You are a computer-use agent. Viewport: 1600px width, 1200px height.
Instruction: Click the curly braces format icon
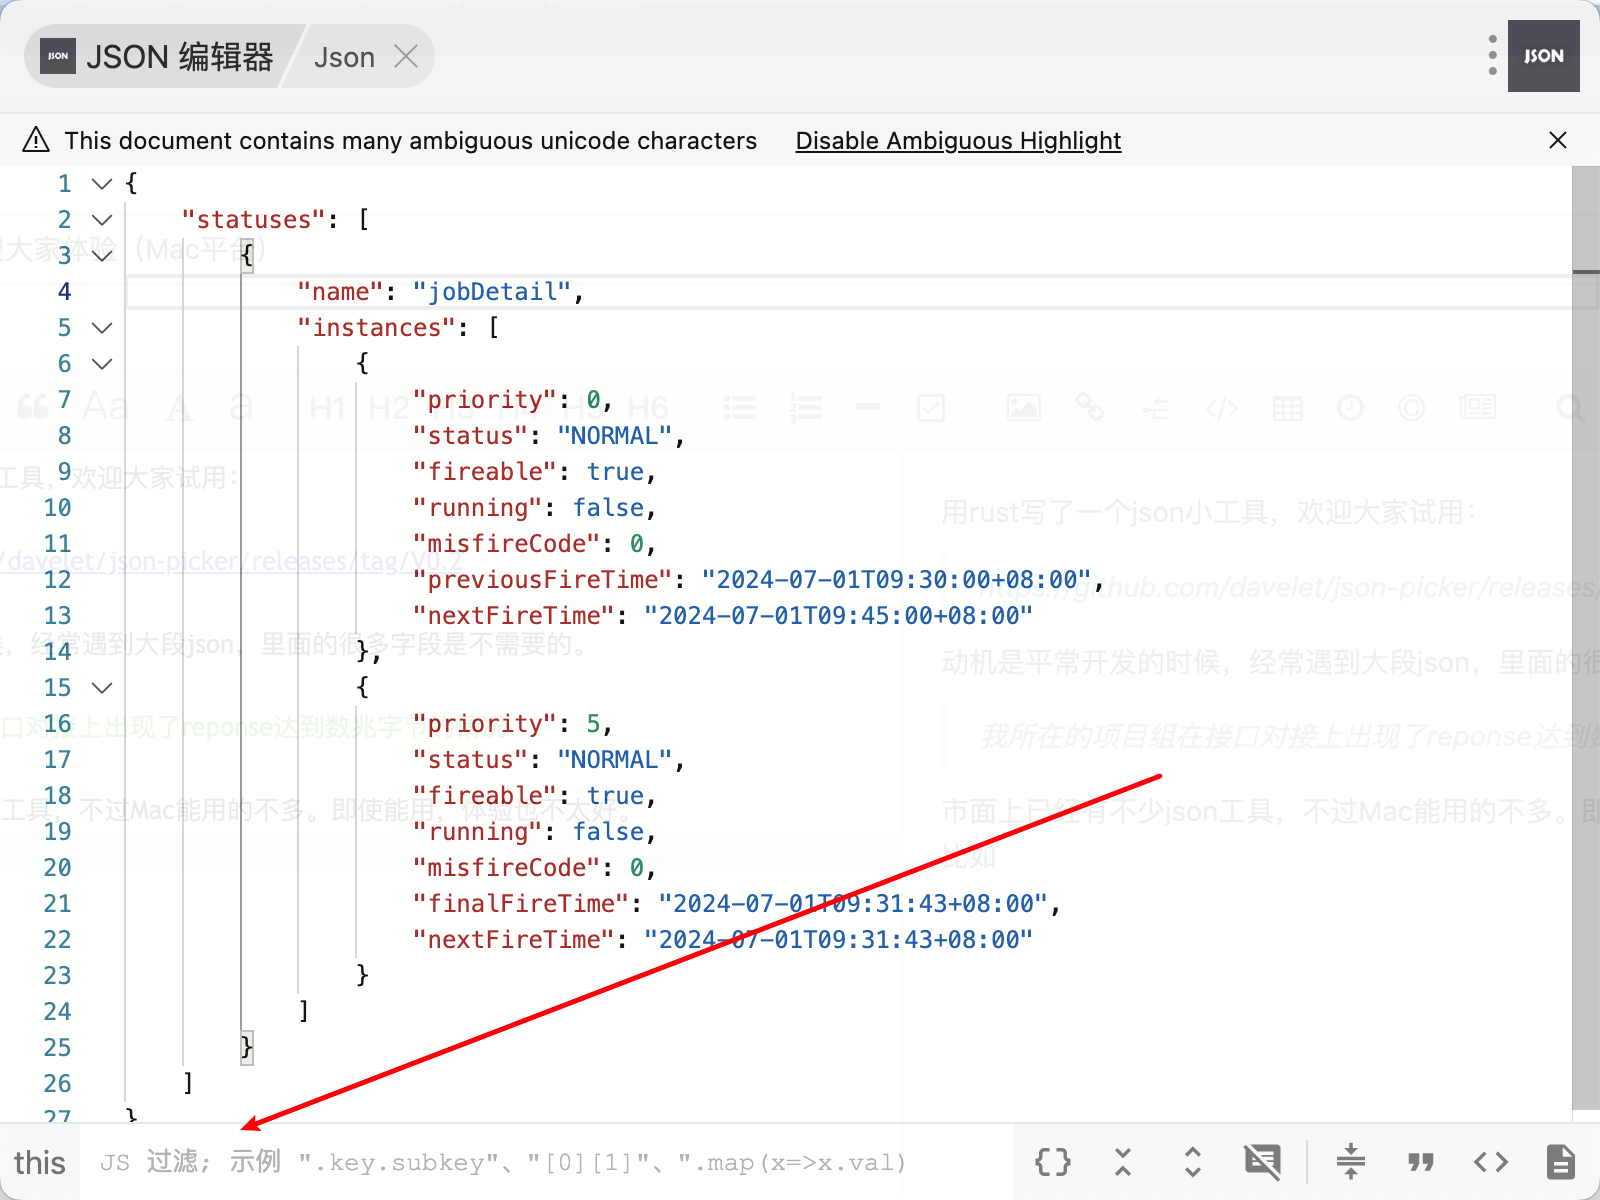tap(1052, 1162)
